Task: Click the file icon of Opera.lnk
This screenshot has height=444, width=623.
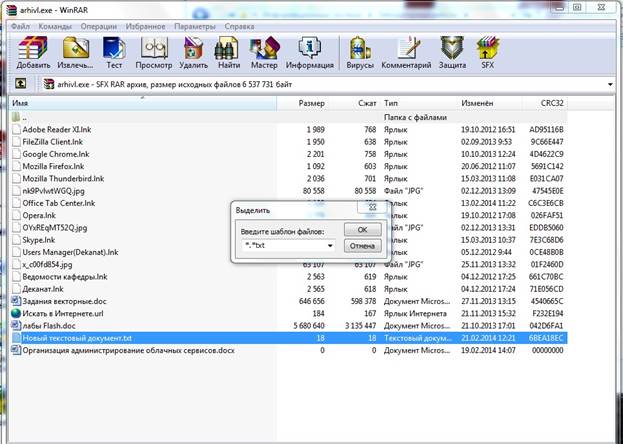Action: coord(16,215)
